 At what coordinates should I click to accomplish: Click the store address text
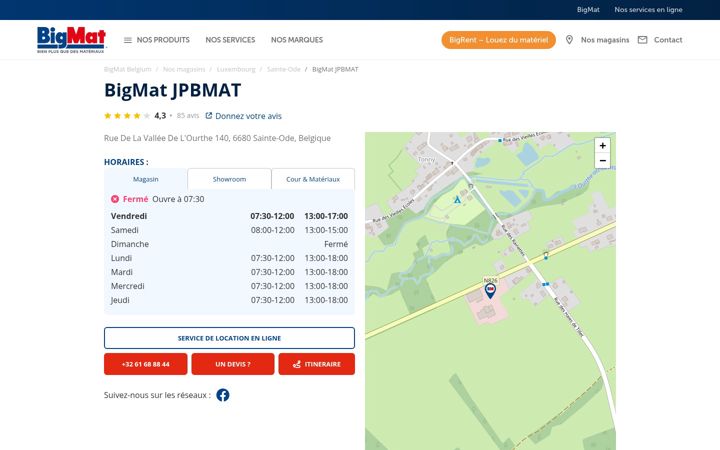[x=217, y=138]
